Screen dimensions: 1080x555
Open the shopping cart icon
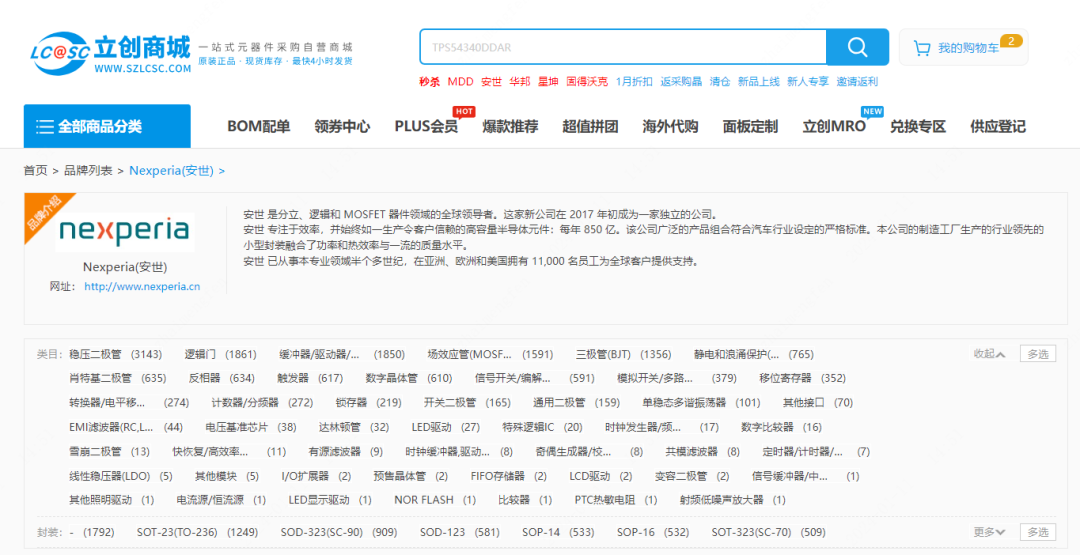tap(921, 48)
